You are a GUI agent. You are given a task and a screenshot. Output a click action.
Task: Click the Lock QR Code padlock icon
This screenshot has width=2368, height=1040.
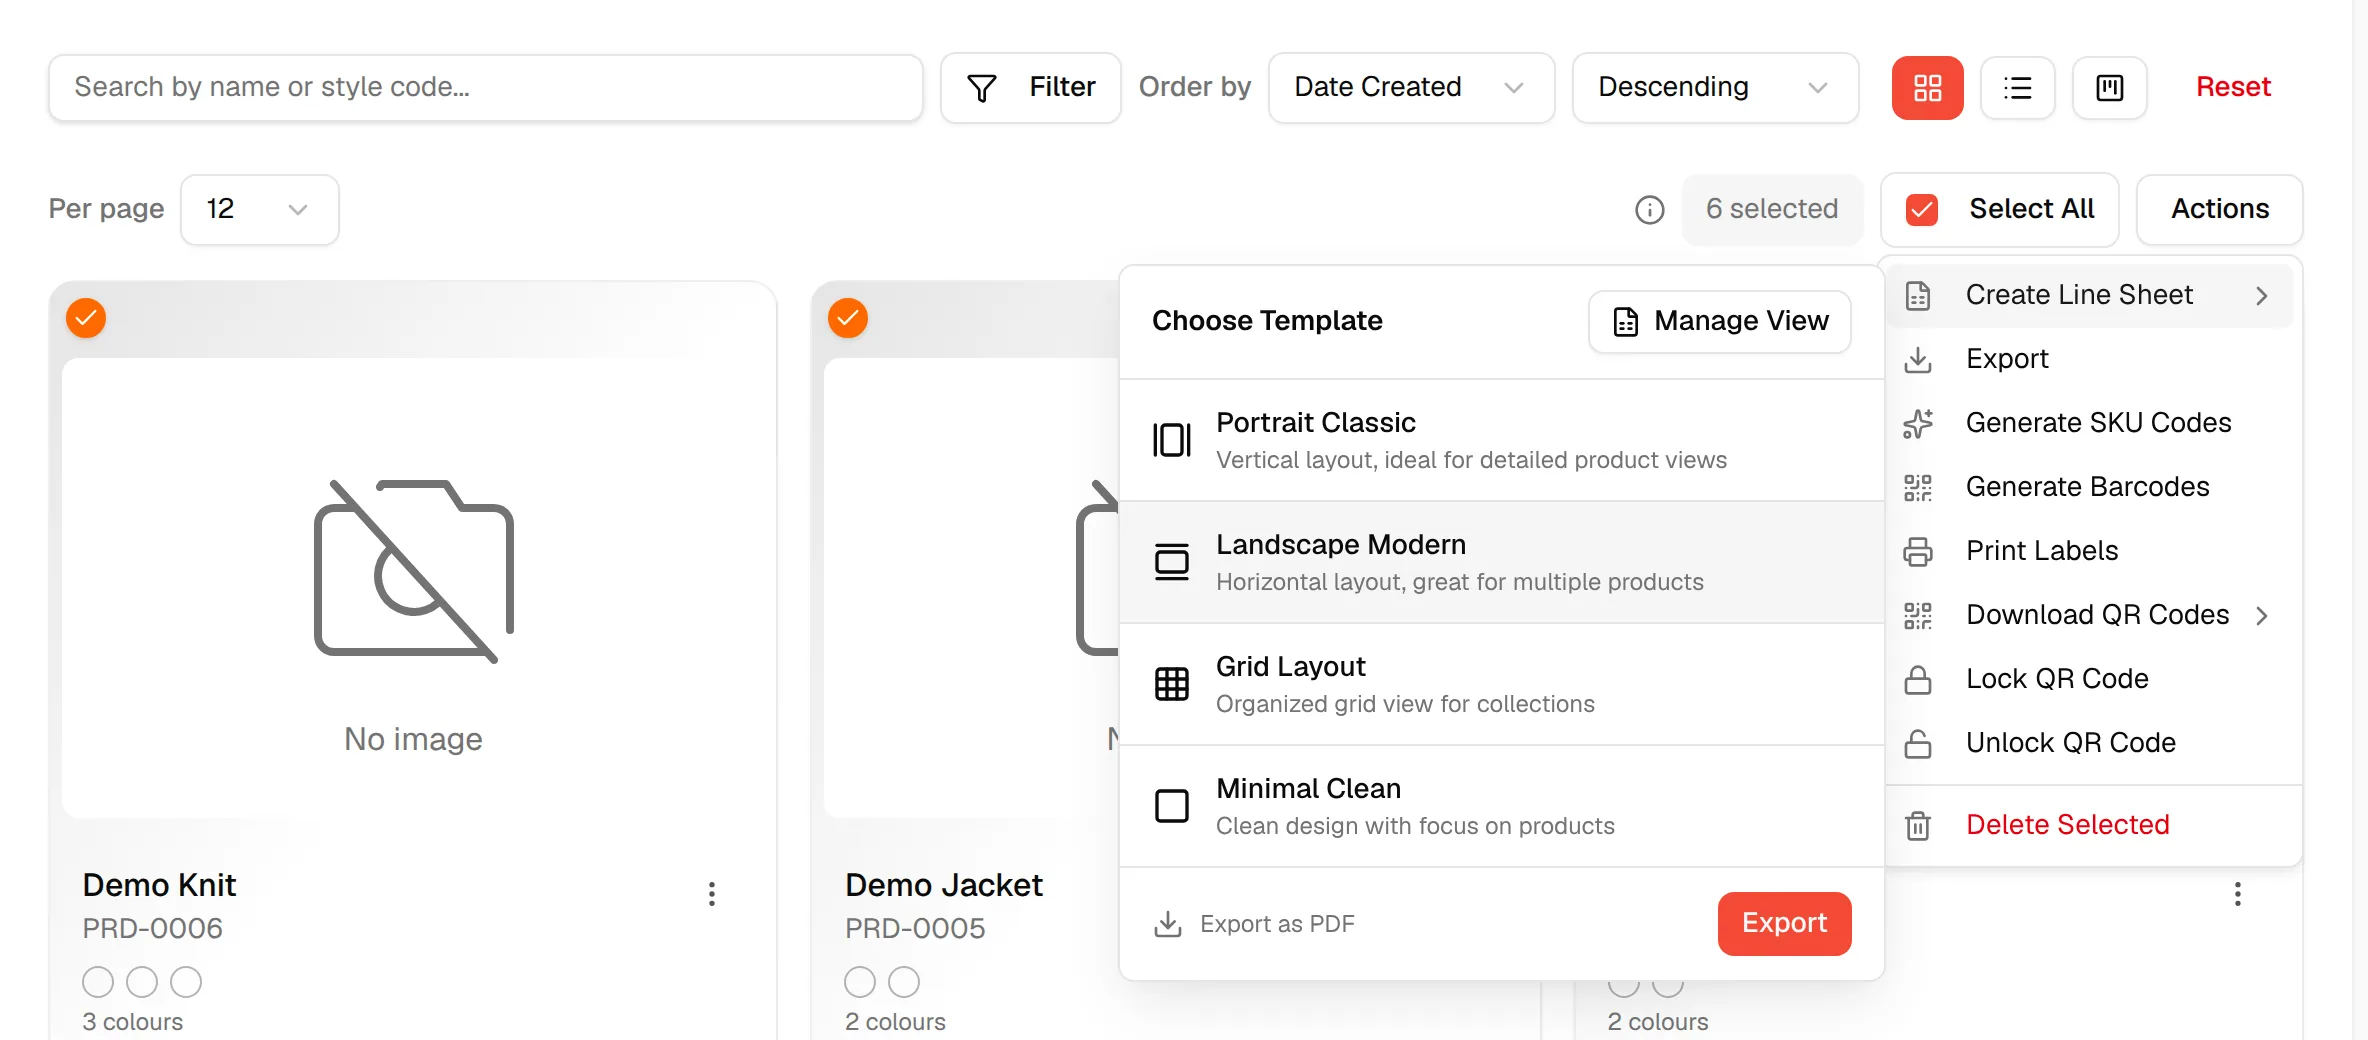tap(1918, 680)
